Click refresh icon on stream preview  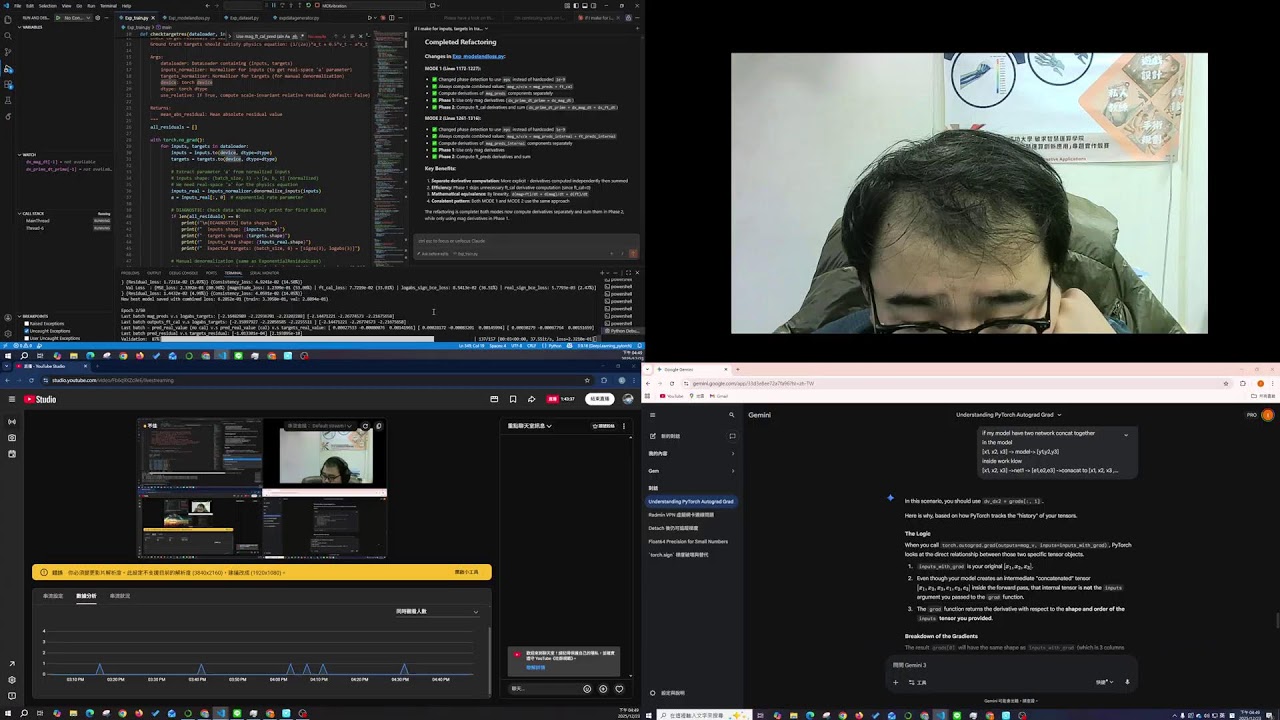point(365,426)
